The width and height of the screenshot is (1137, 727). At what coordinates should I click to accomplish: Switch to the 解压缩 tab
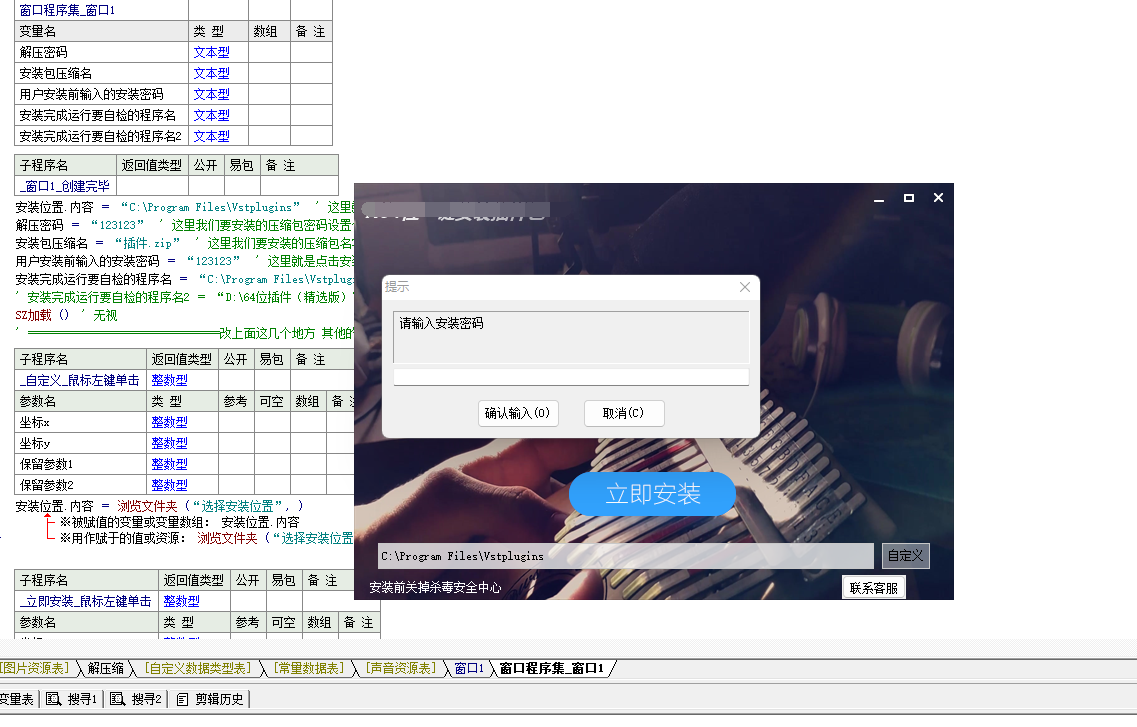(106, 668)
